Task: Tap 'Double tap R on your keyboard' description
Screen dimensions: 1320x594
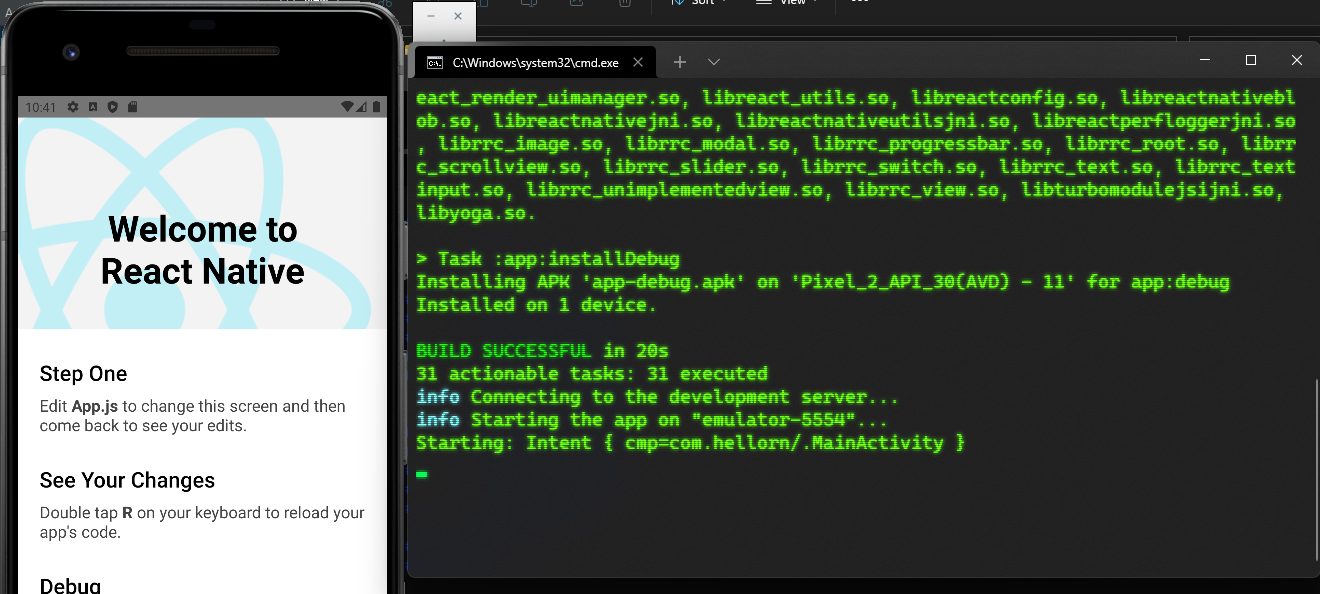Action: point(202,522)
